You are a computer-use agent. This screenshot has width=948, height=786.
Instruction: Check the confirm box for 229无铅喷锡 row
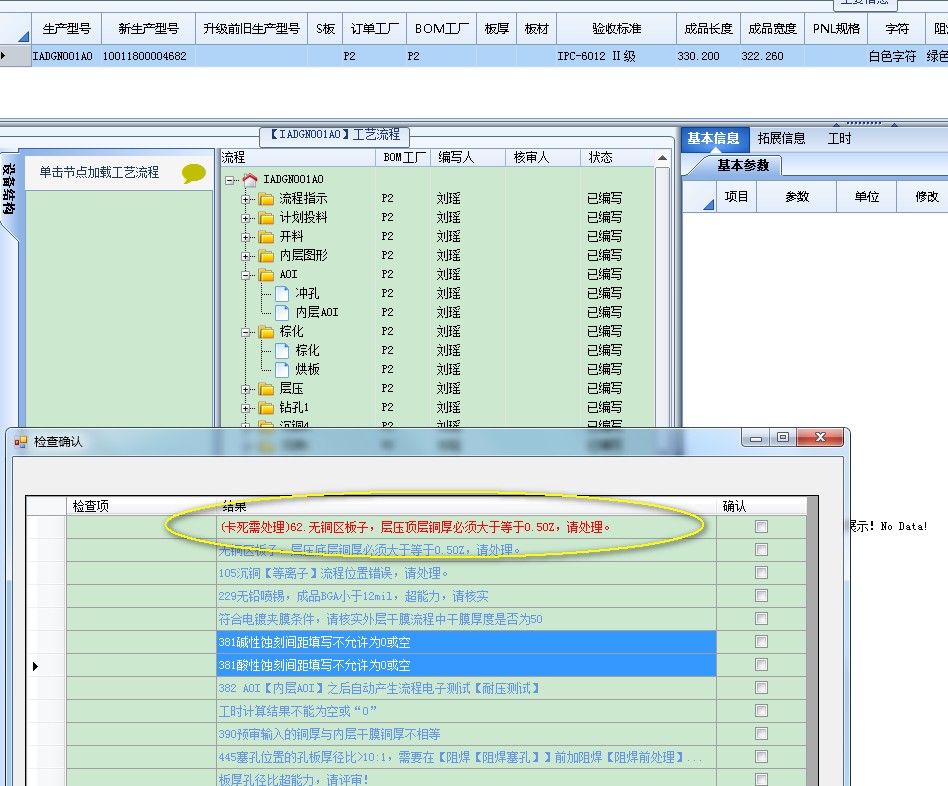click(x=761, y=596)
